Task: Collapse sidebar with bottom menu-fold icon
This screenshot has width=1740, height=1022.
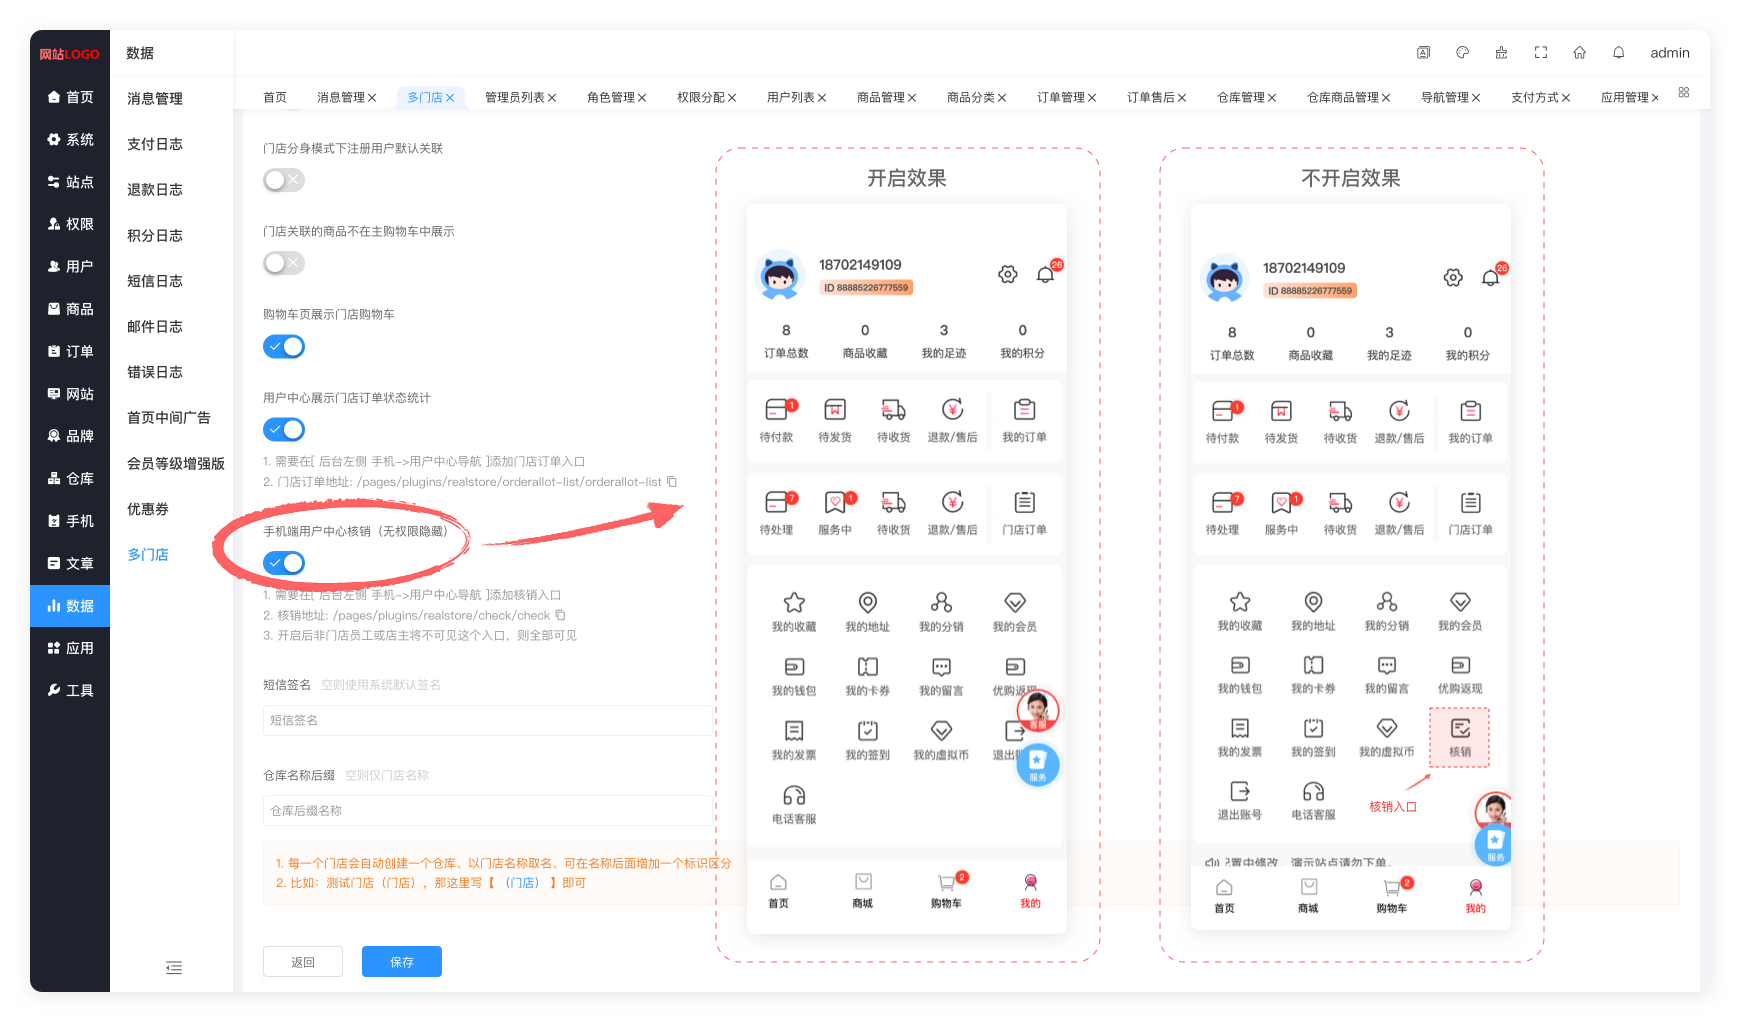Action: tap(174, 967)
